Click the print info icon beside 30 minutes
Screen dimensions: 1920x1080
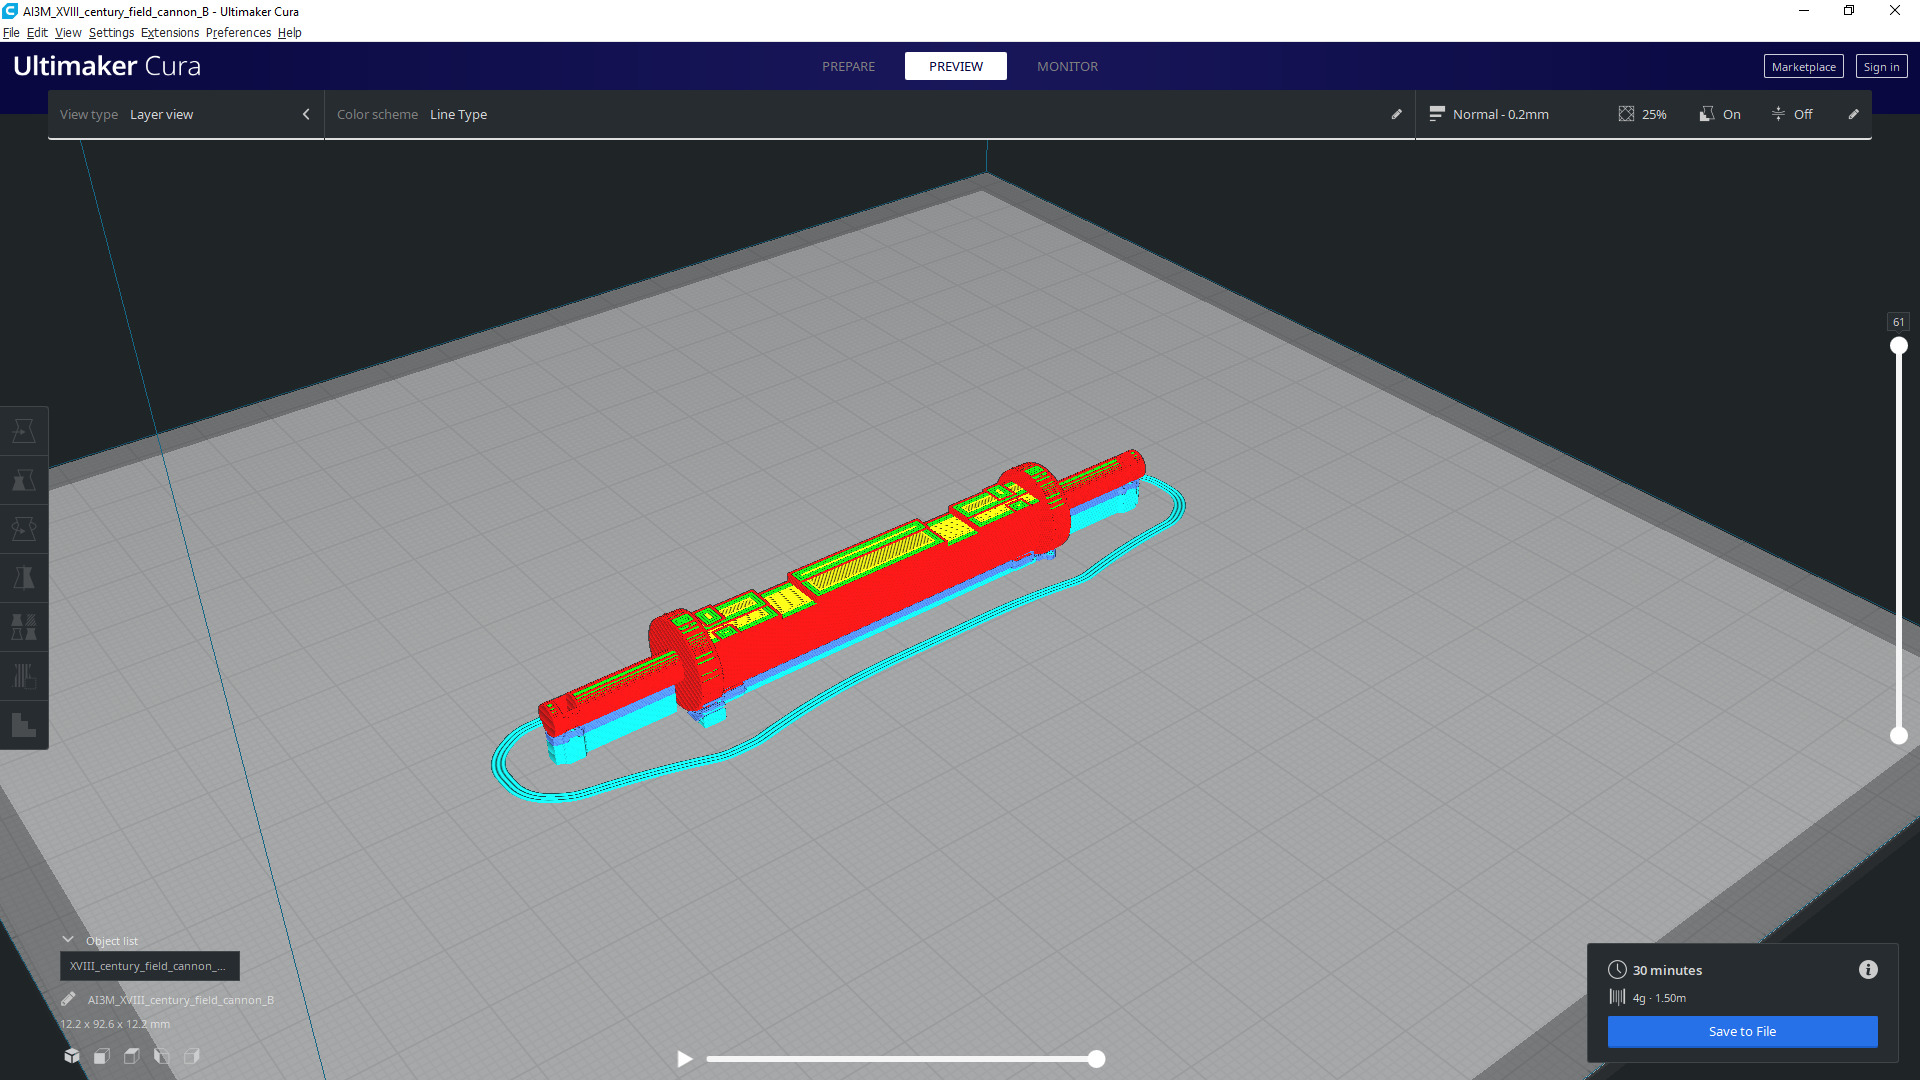pos(1868,970)
